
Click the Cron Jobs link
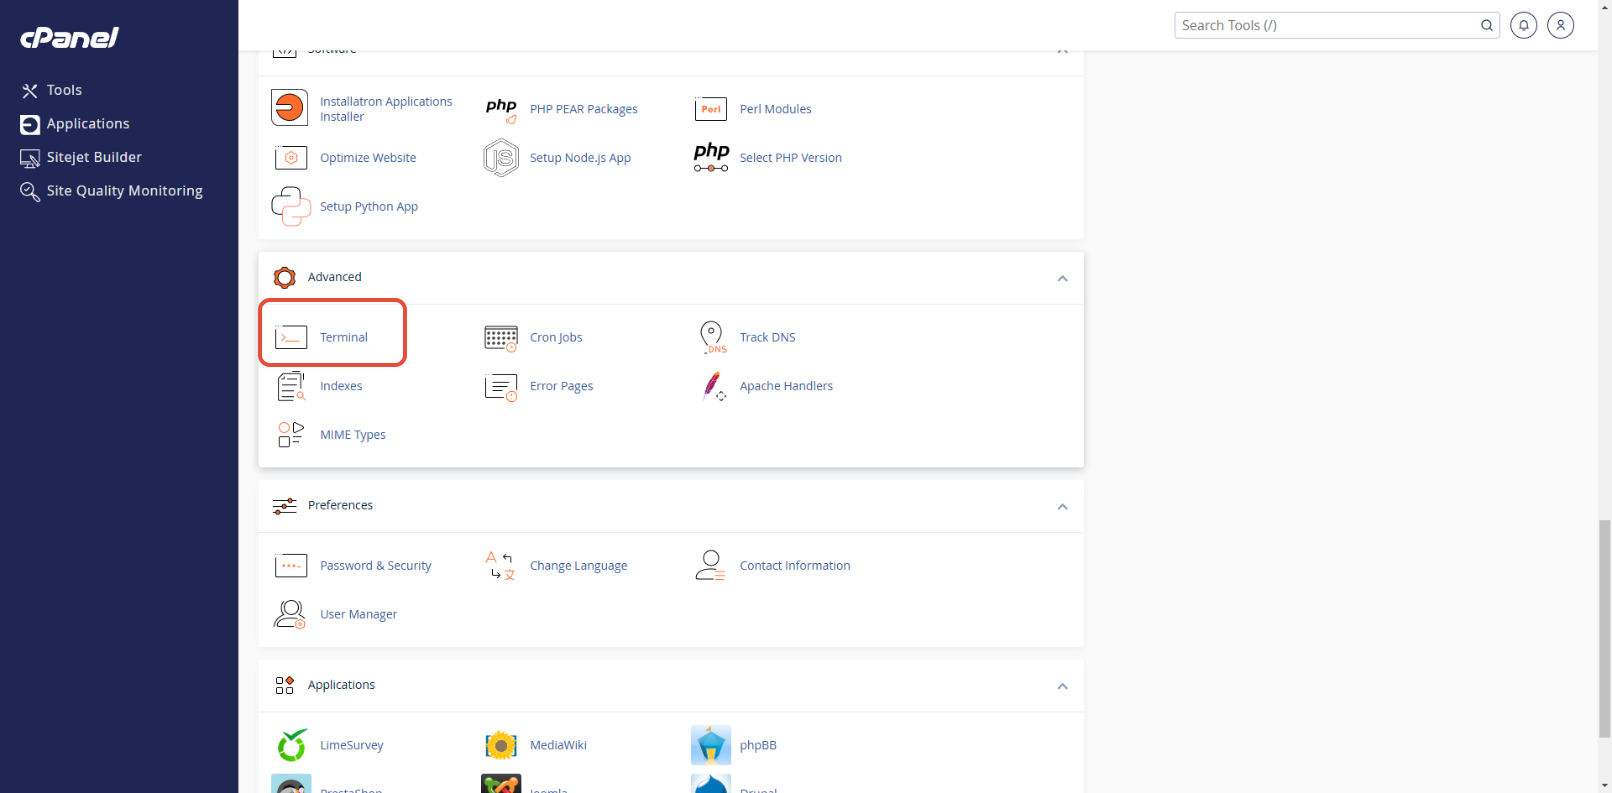coord(556,337)
